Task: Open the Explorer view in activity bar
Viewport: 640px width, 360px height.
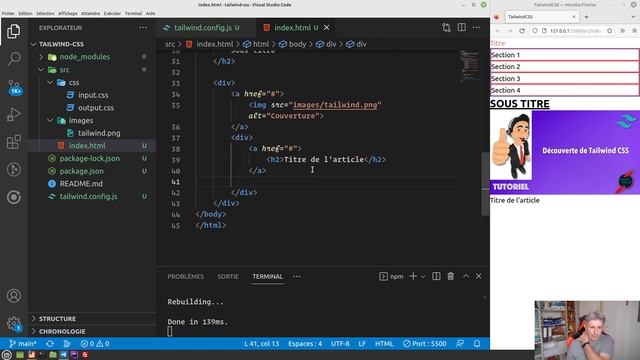Action: coord(13,31)
